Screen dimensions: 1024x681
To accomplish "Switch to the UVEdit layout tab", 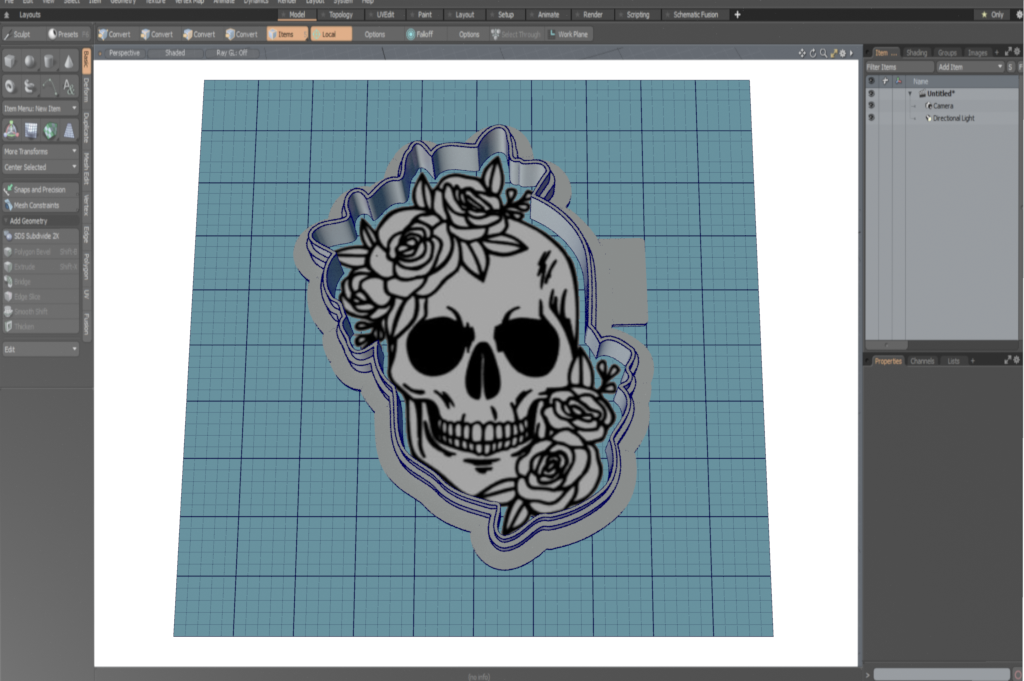I will point(385,14).
